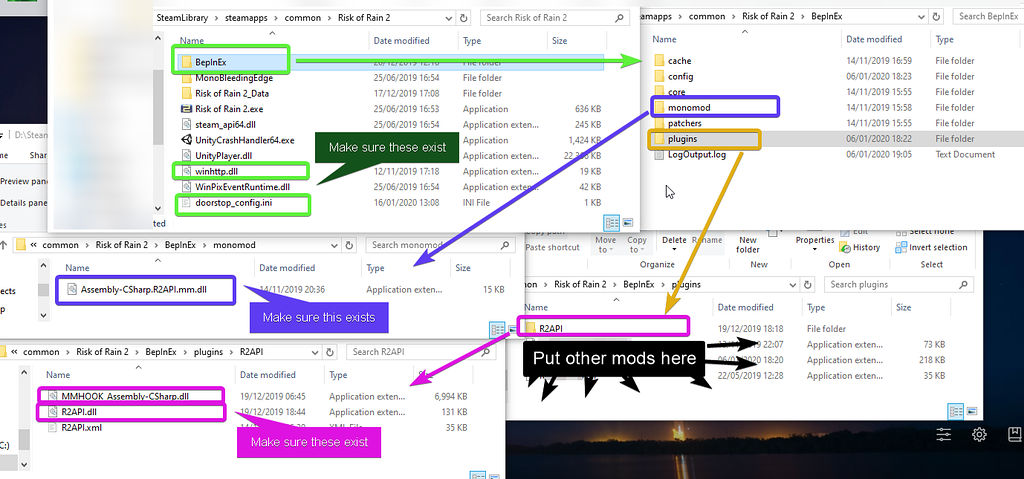
Task: Go to SteamLibrary in the breadcrumb
Action: click(180, 18)
